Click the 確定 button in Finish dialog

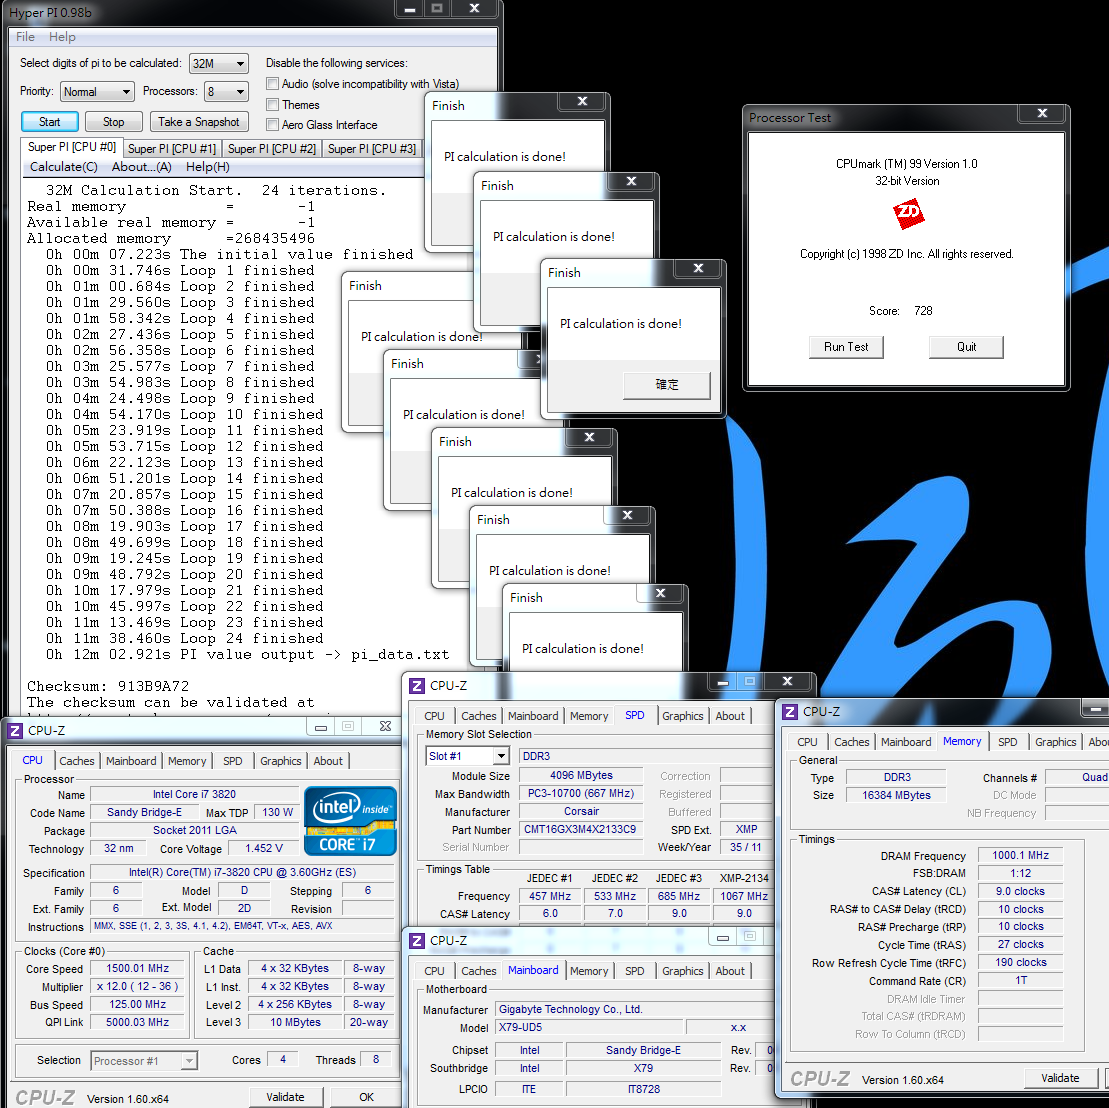[666, 385]
